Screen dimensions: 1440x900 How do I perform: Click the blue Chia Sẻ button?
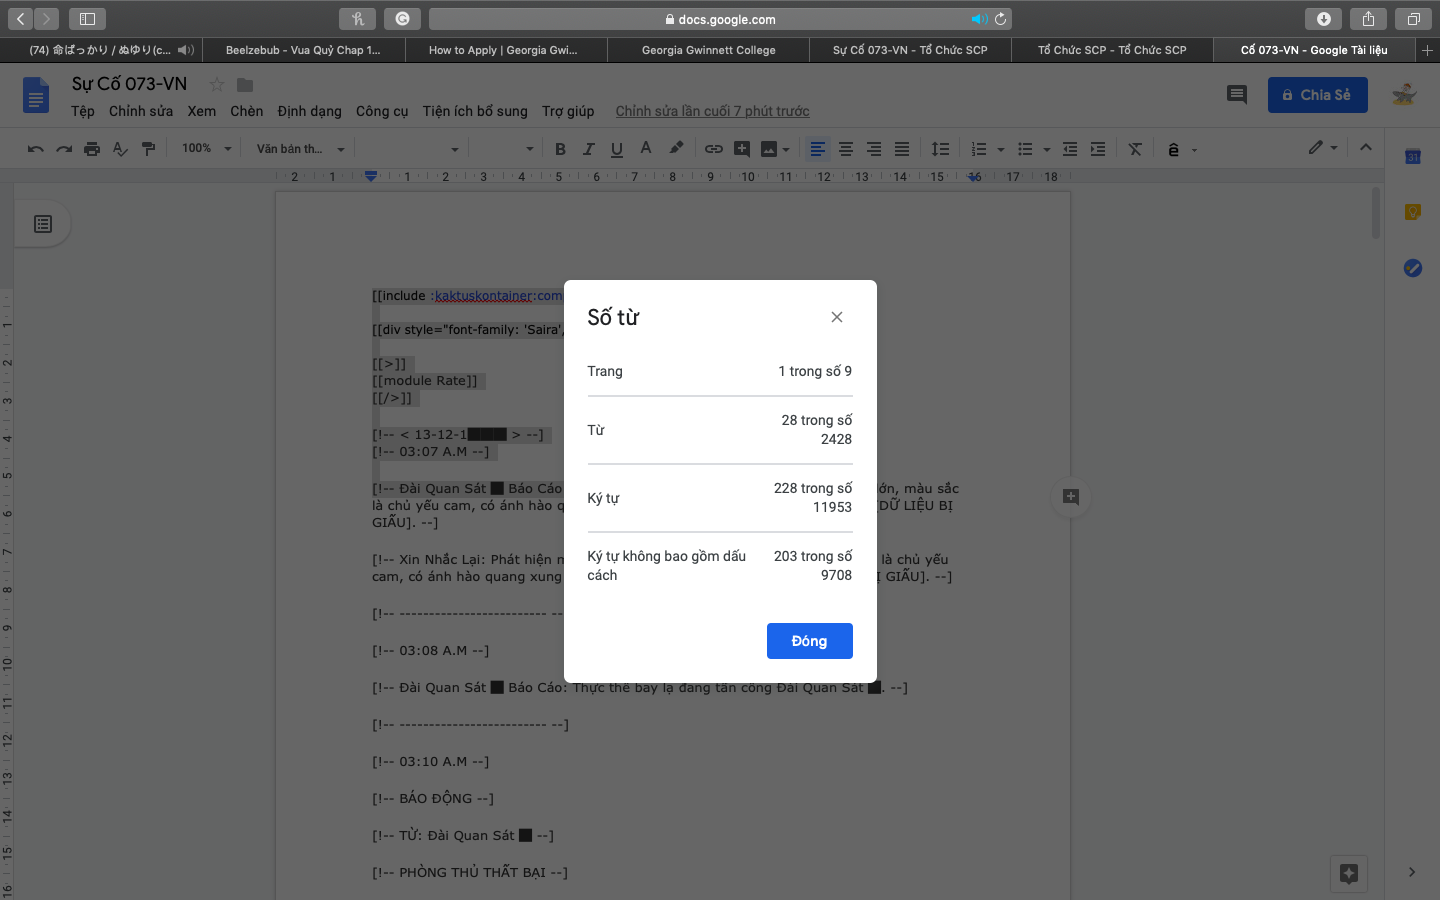click(x=1317, y=95)
